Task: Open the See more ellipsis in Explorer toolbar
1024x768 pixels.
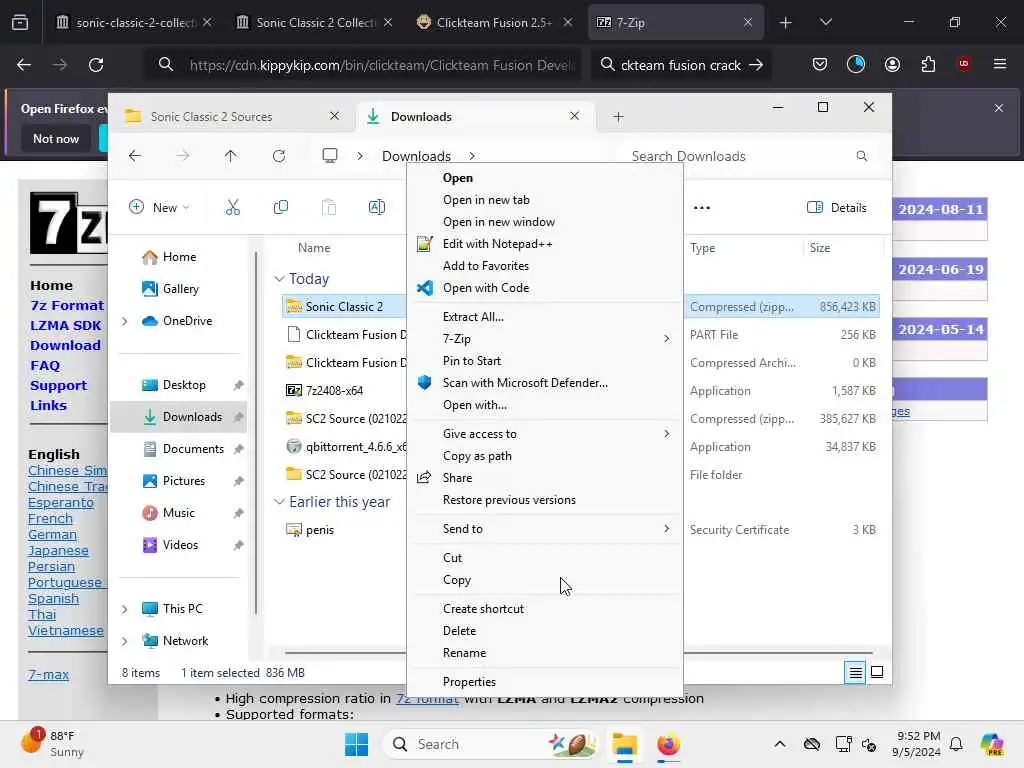Action: point(701,208)
